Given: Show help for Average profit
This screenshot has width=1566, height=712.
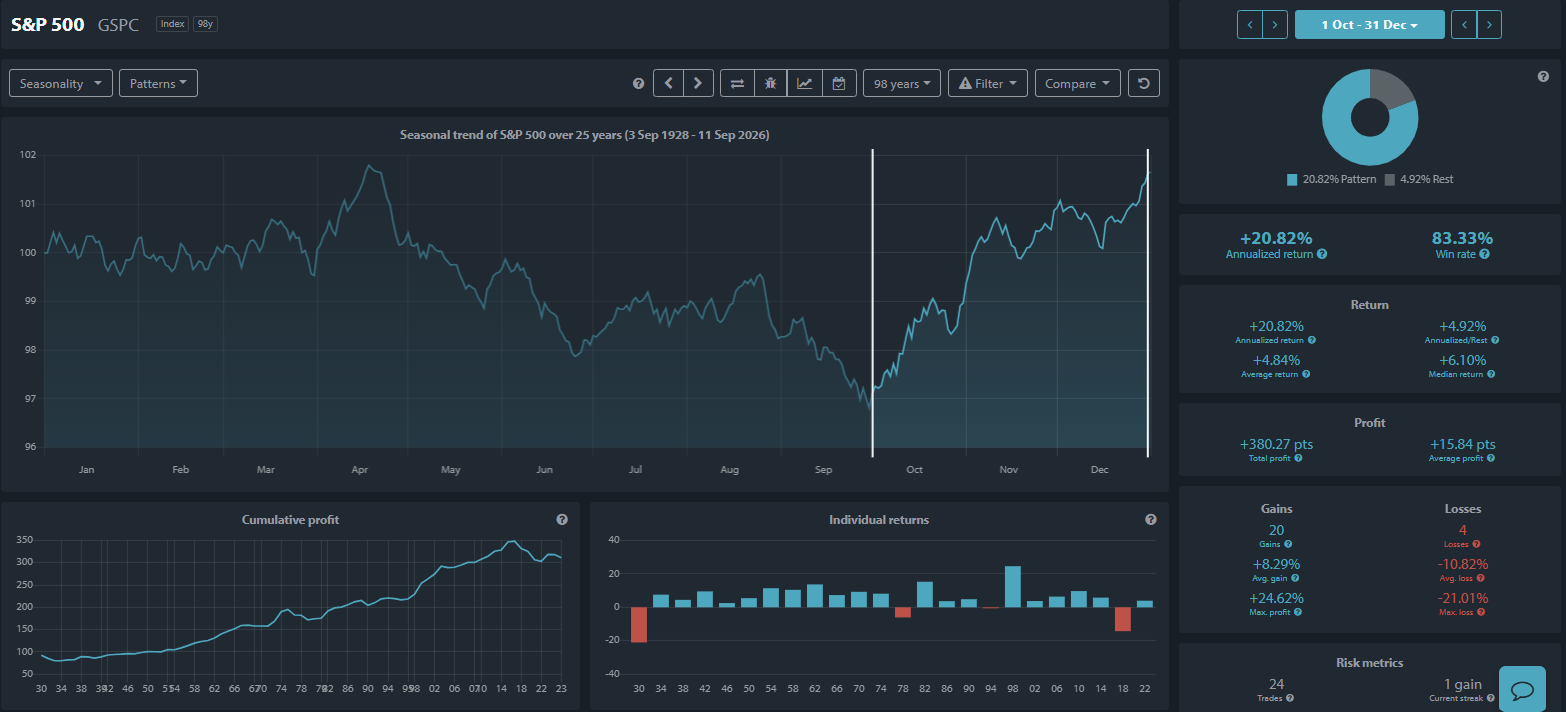Looking at the screenshot, I should (1489, 458).
